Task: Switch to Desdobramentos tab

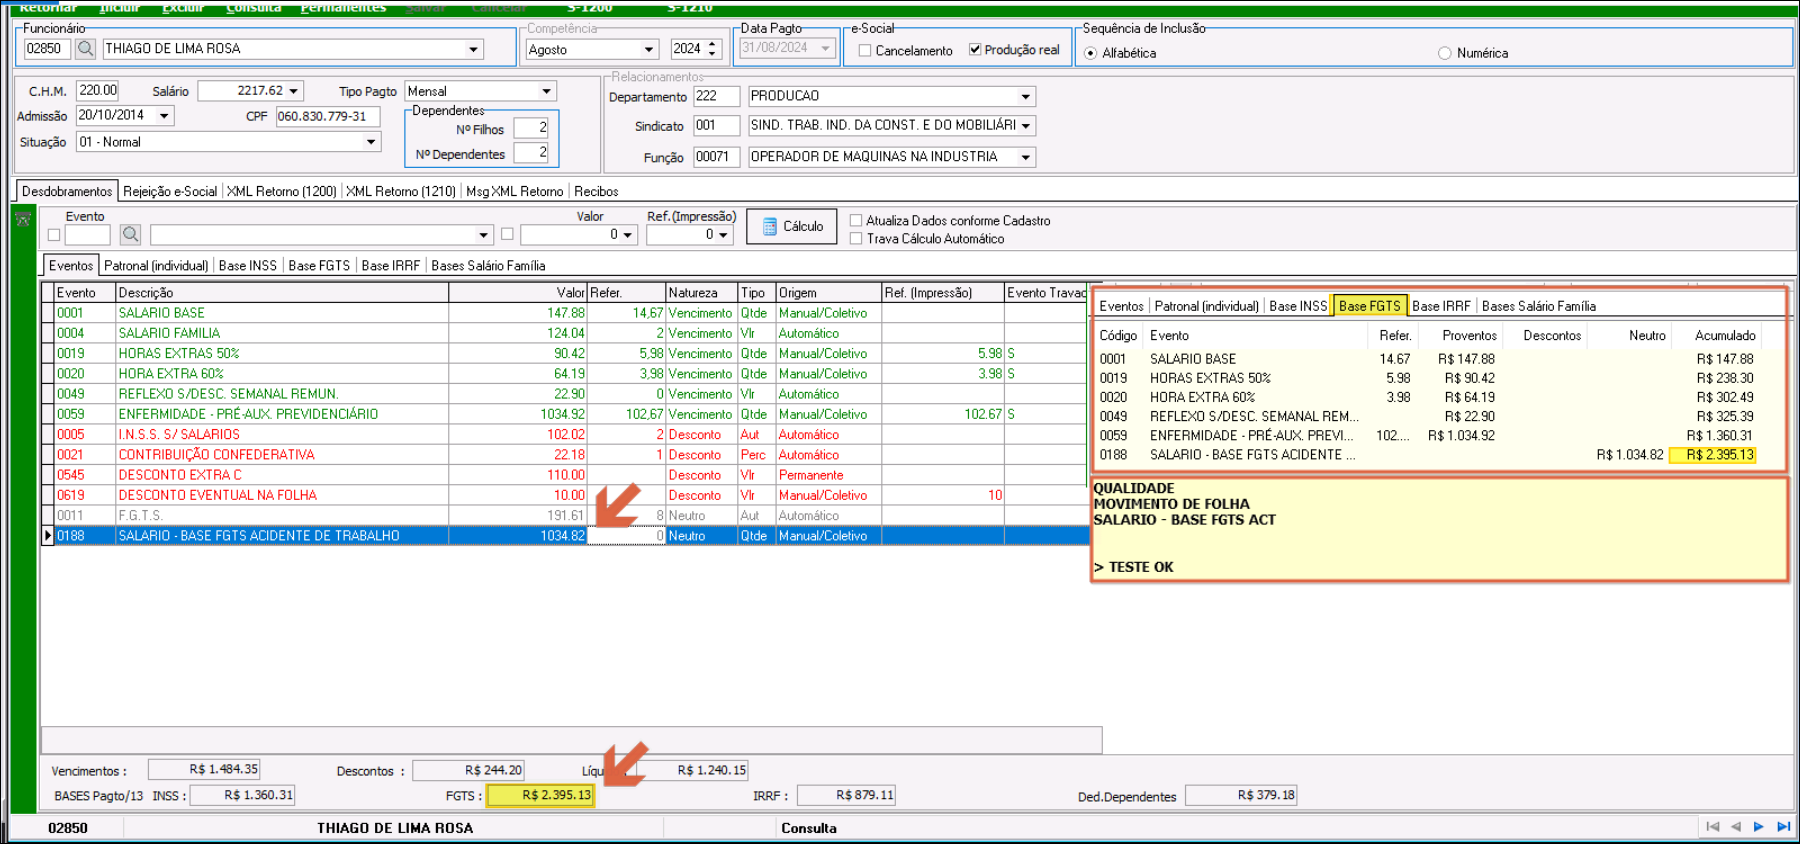Action: [67, 191]
